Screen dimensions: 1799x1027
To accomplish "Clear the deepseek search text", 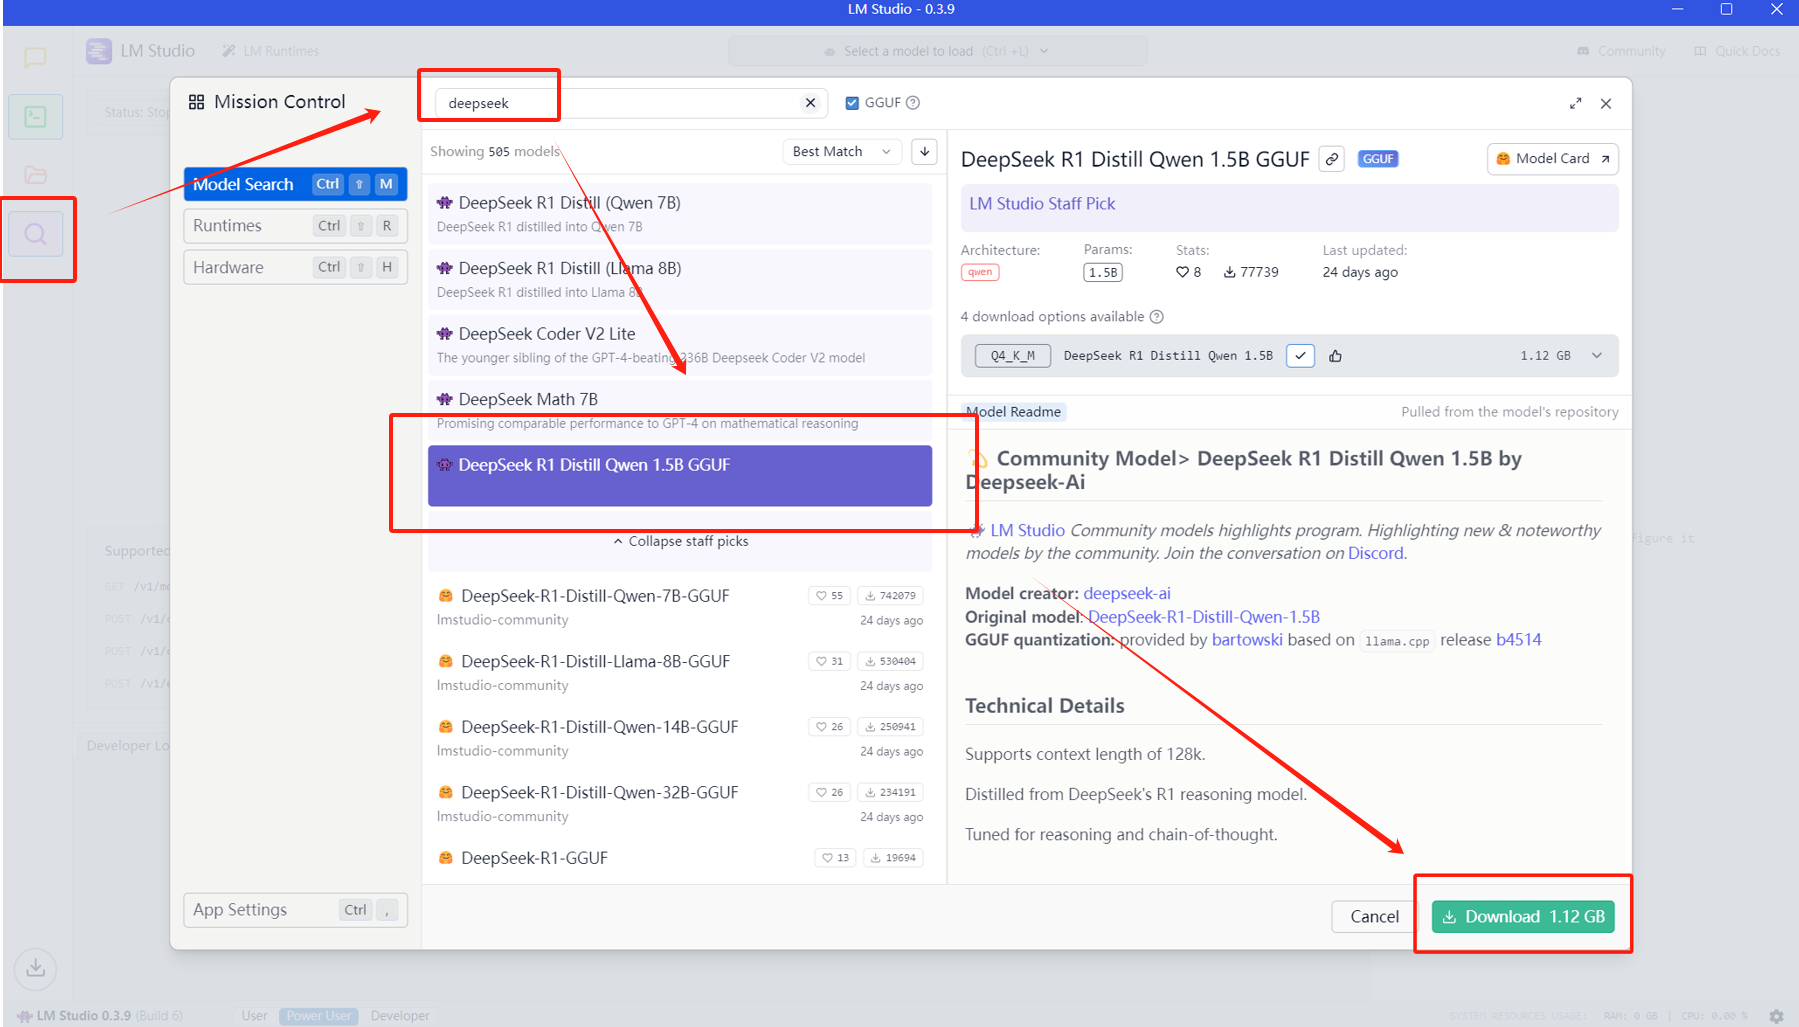I will [x=810, y=103].
